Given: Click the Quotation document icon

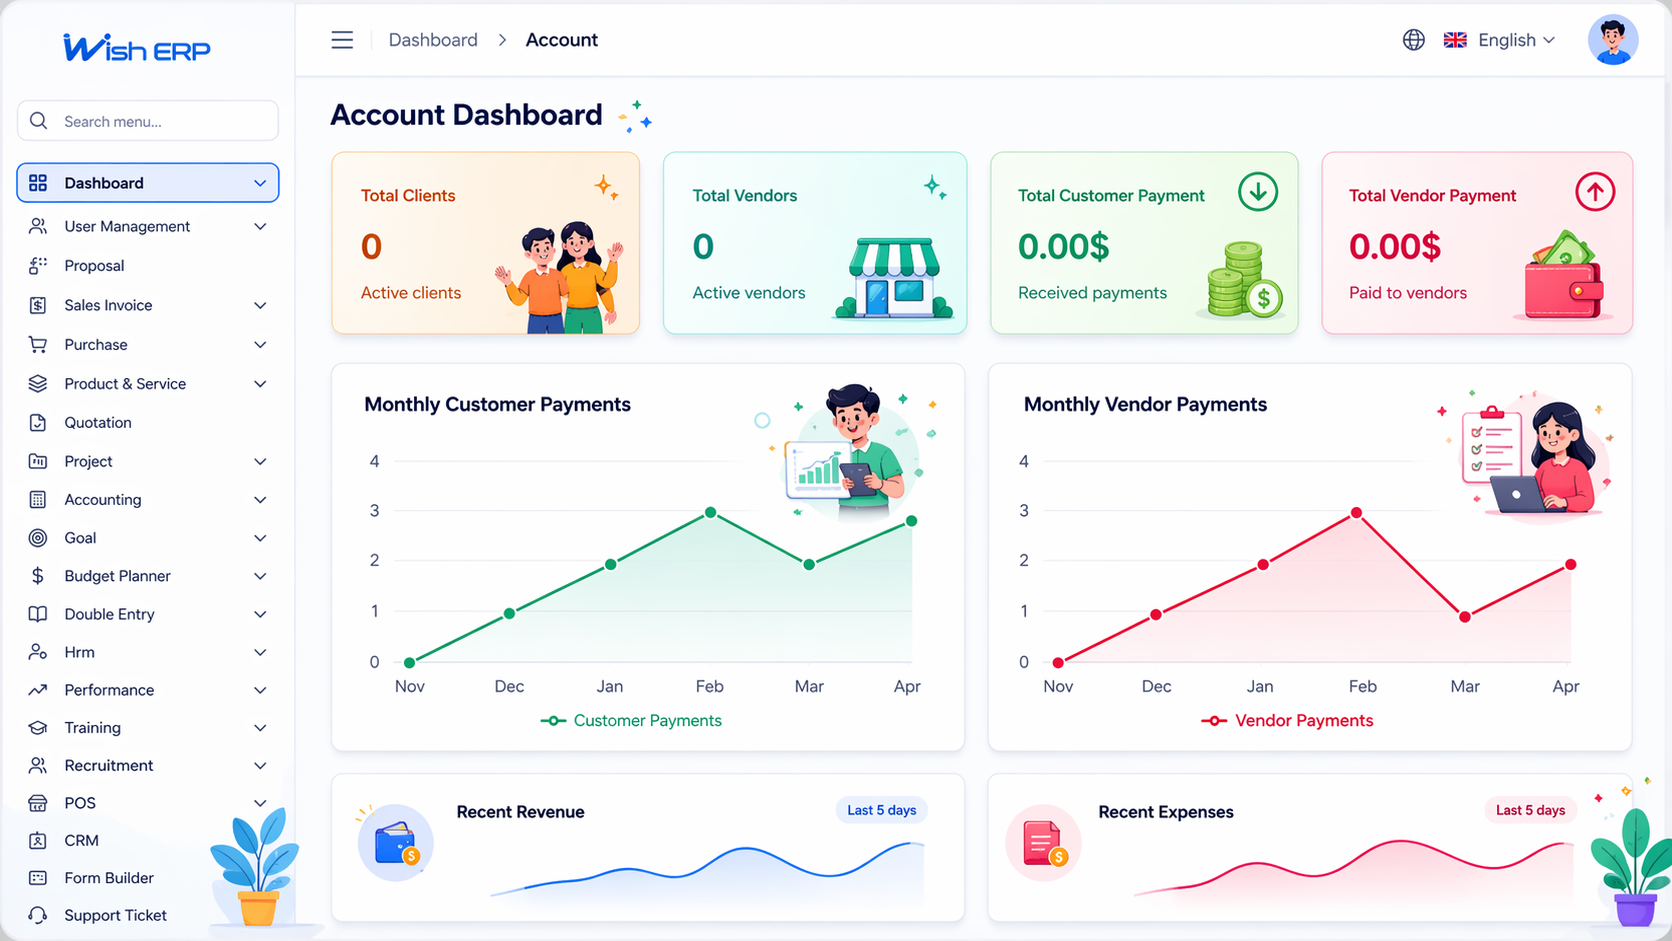Looking at the screenshot, I should (x=38, y=423).
